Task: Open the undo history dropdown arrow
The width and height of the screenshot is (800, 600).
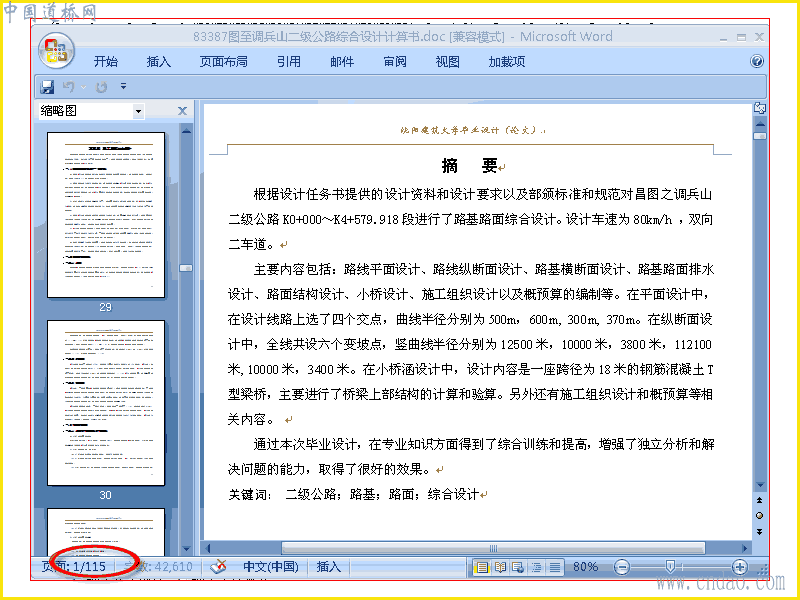Action: point(84,87)
